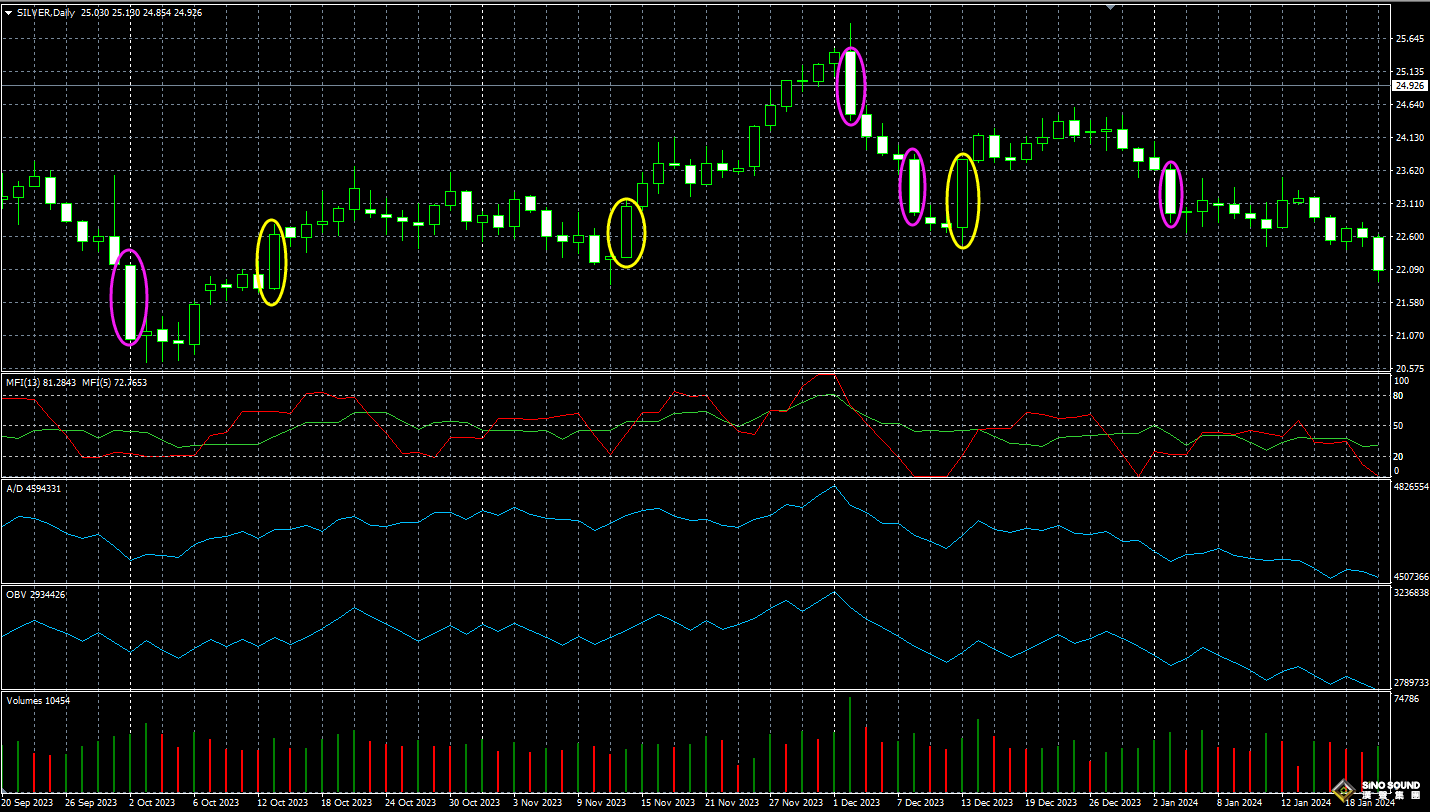
Task: Click the 25.645 price axis label
Action: coord(1408,39)
